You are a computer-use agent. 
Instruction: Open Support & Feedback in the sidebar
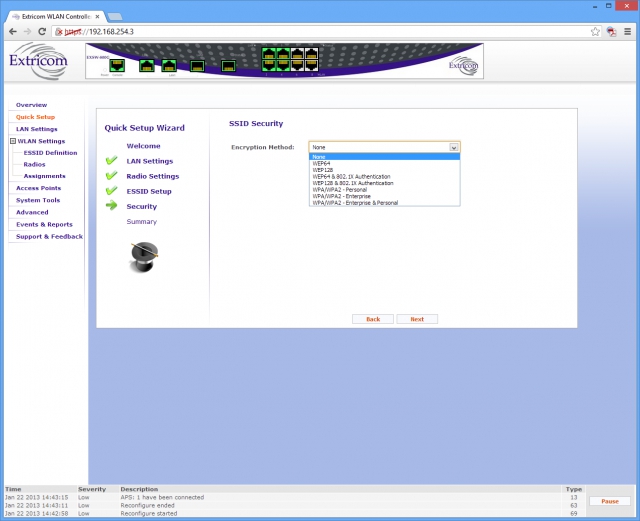49,236
